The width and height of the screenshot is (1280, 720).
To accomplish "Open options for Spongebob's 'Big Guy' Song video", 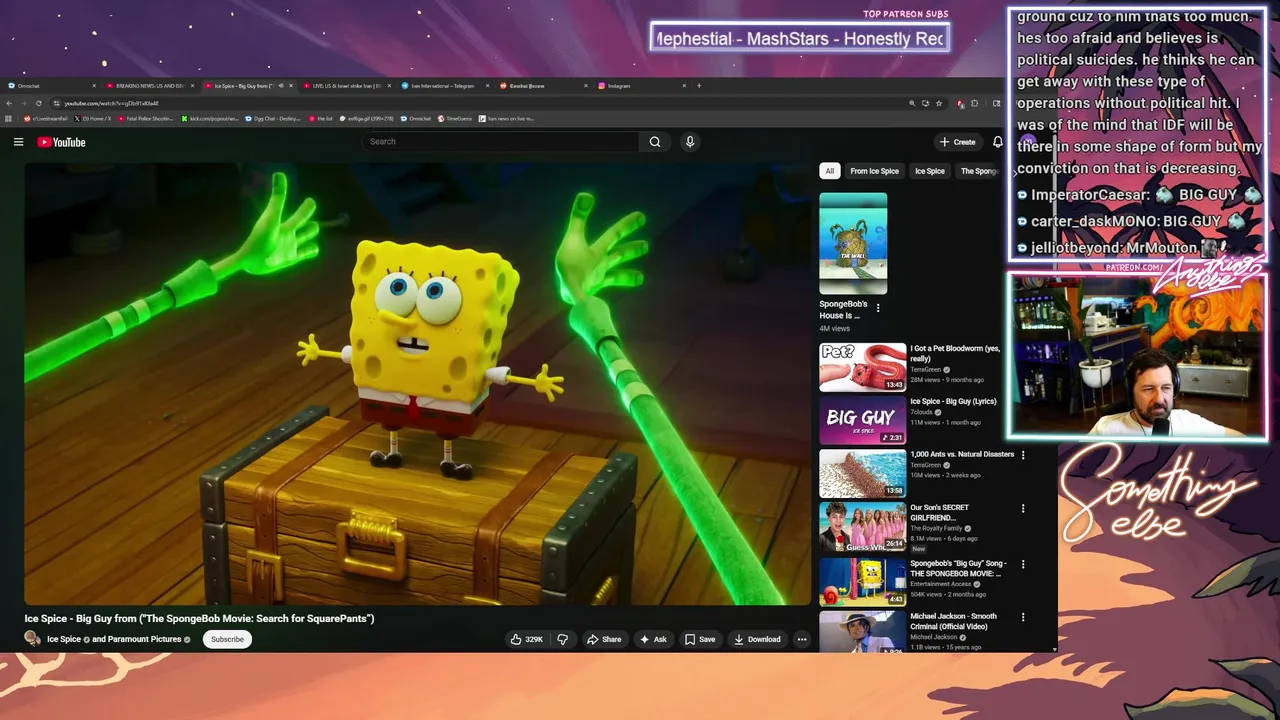I will (x=1023, y=565).
